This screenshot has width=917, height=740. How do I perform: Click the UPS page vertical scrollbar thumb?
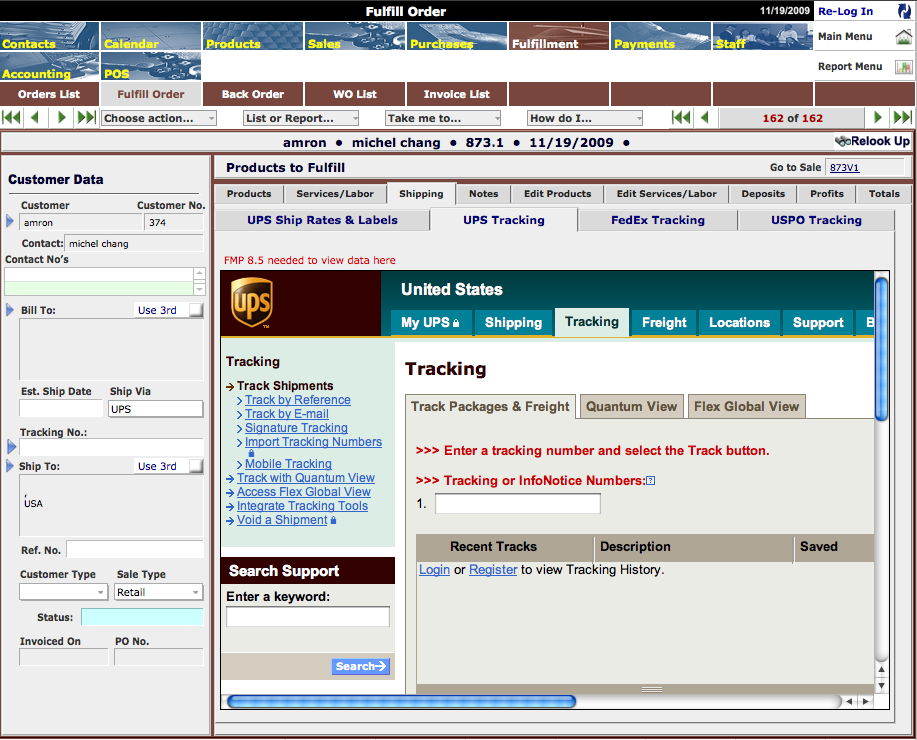(881, 349)
